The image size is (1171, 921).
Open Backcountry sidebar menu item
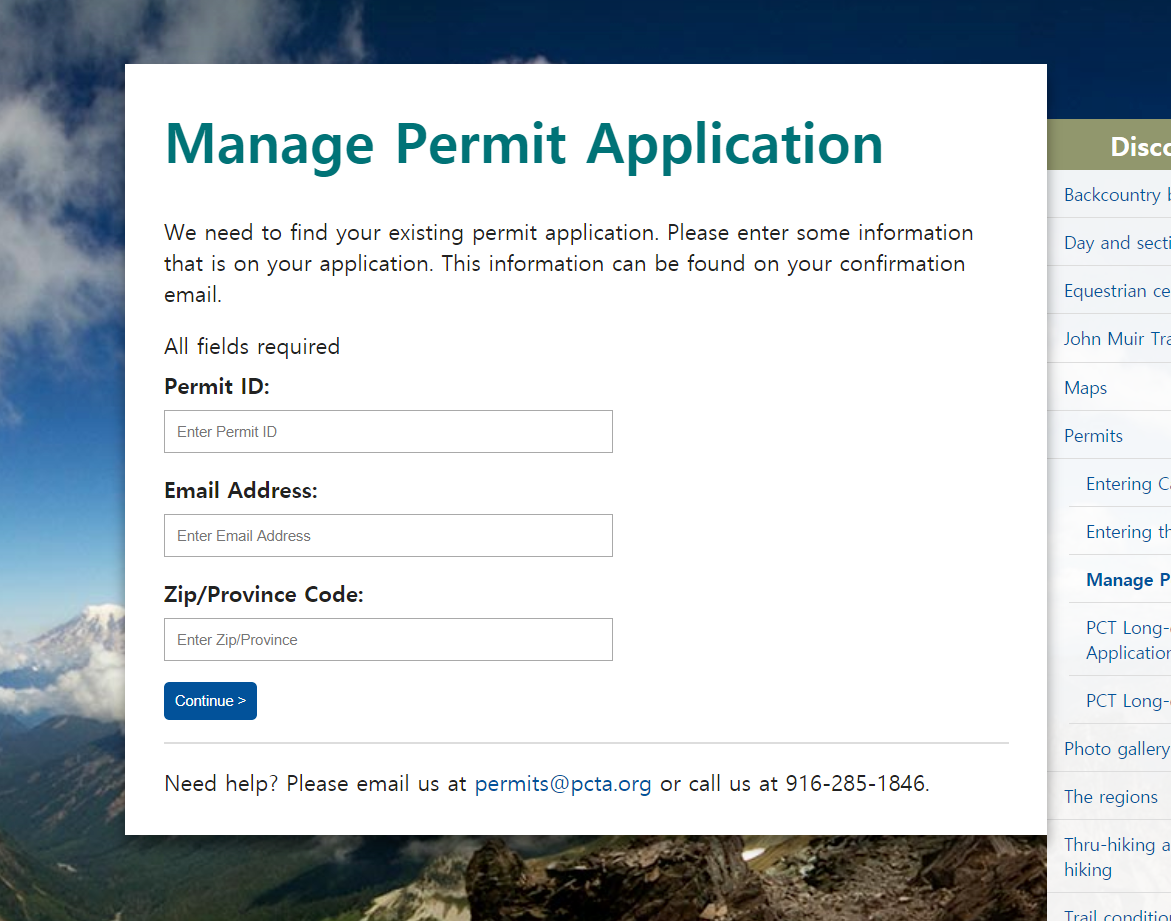point(1117,194)
